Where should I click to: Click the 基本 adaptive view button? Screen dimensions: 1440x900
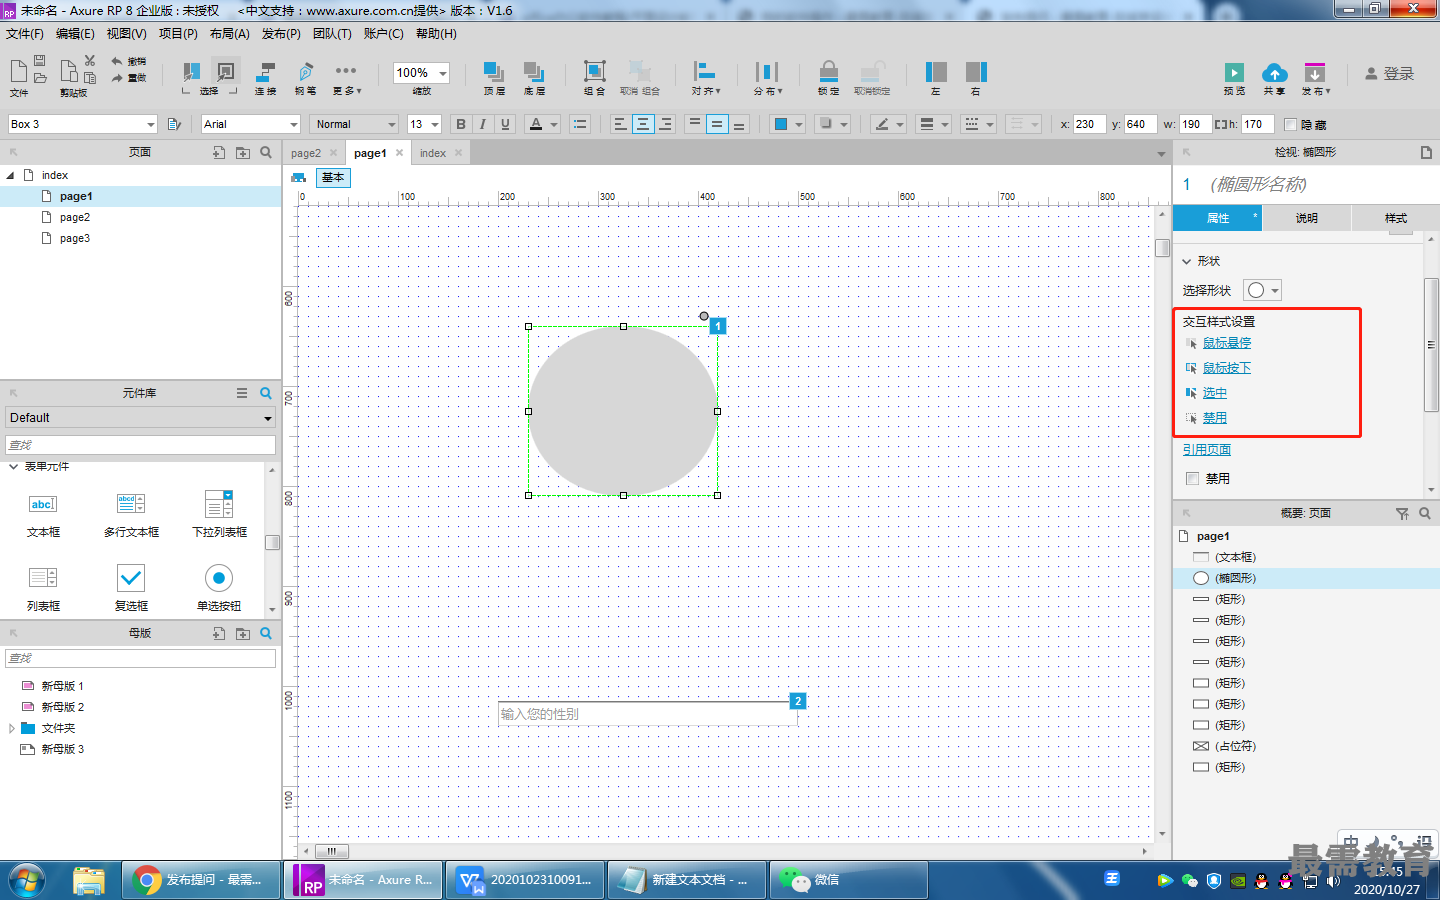click(x=333, y=177)
